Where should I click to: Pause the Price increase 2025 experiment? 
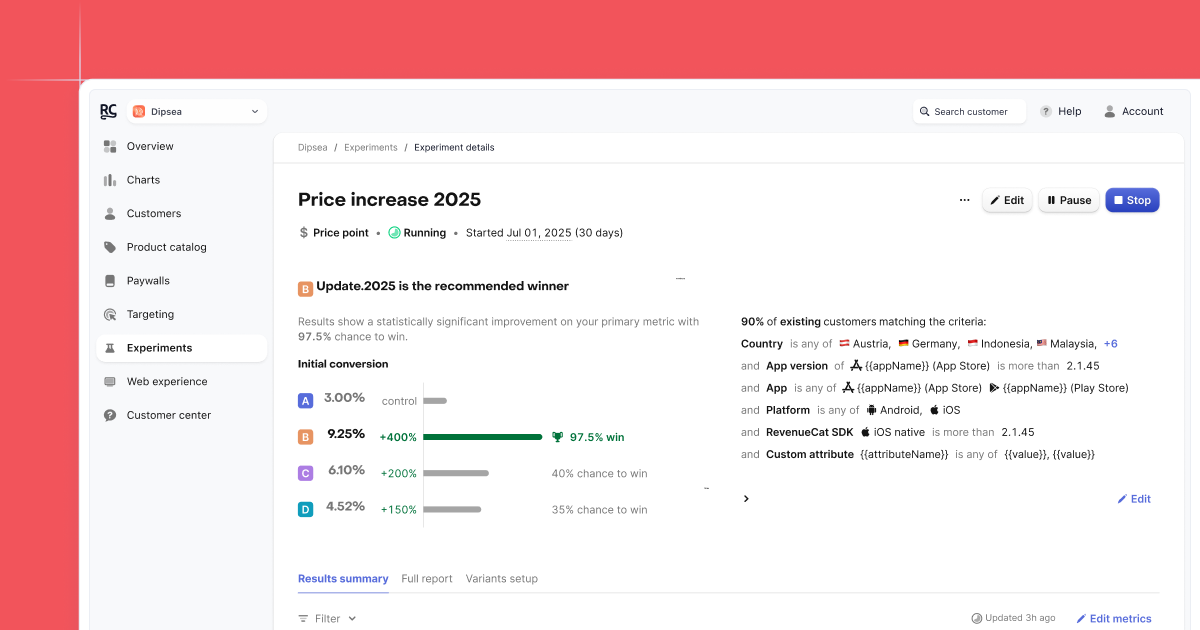tap(1069, 200)
